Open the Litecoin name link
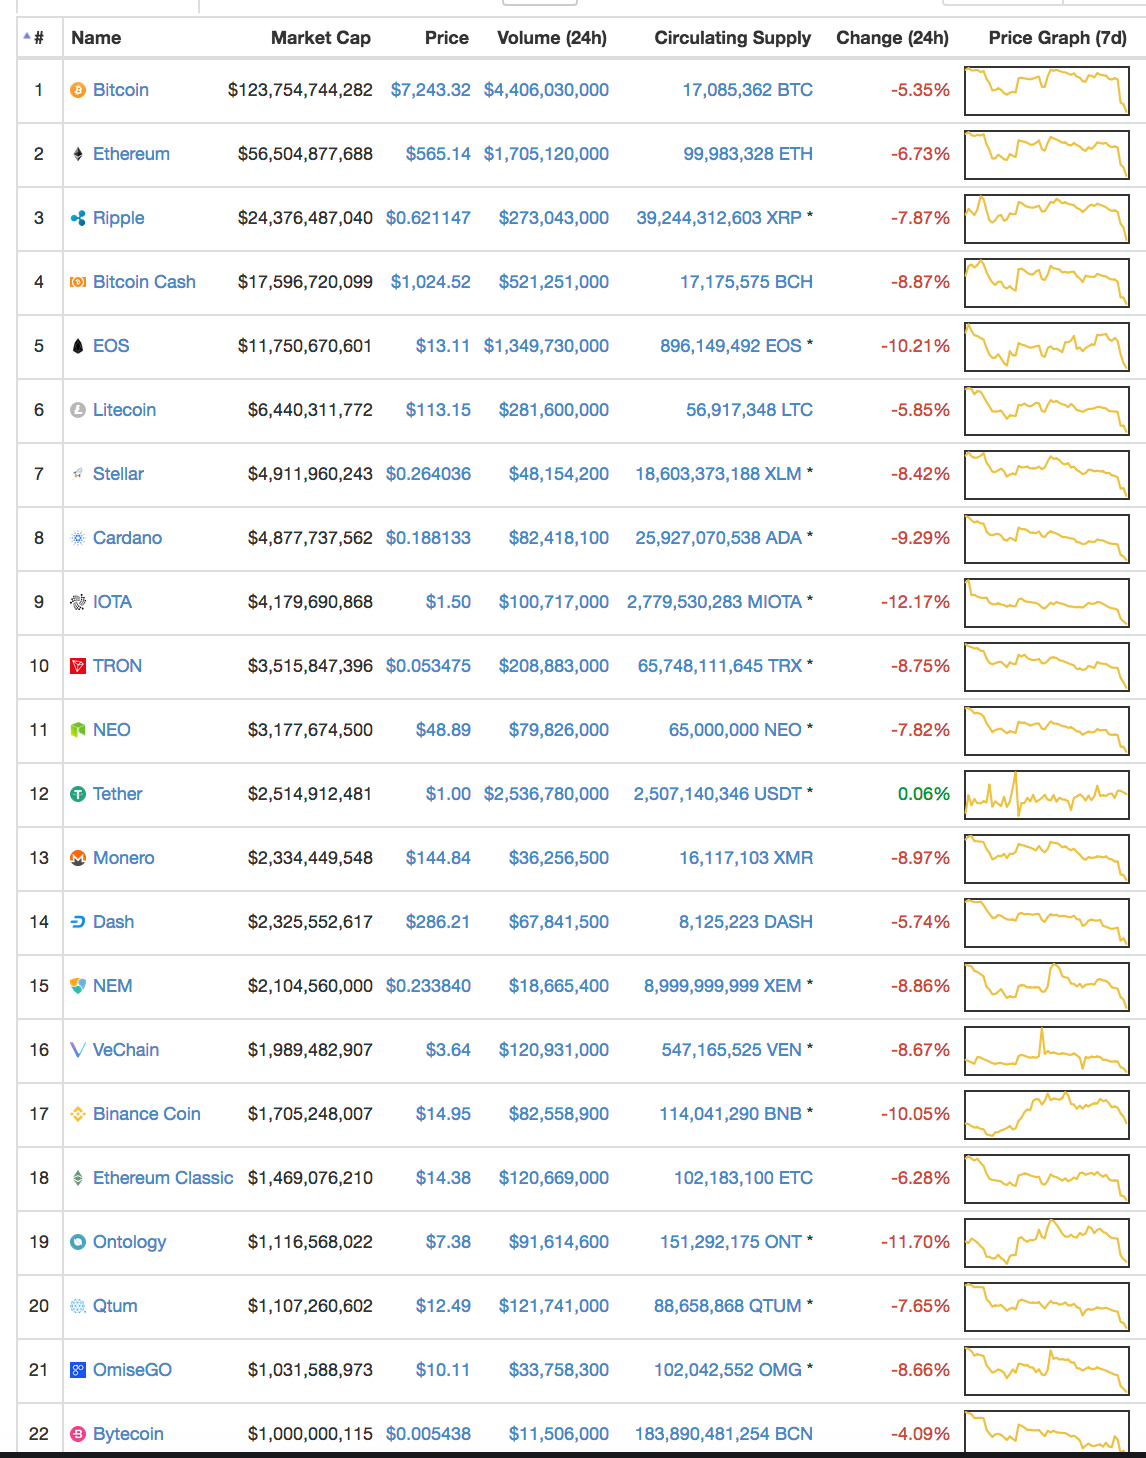 coord(124,410)
